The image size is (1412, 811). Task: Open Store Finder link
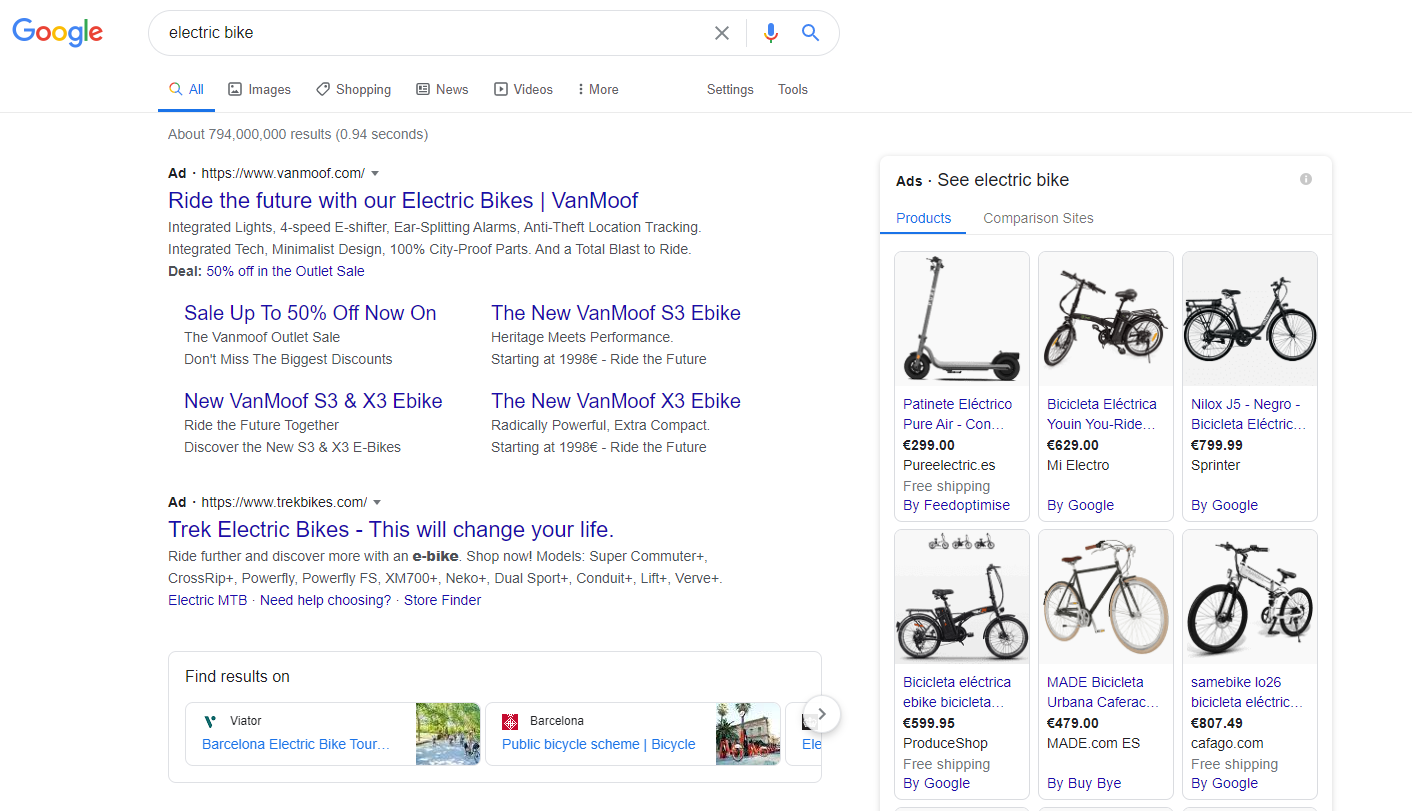(x=442, y=600)
